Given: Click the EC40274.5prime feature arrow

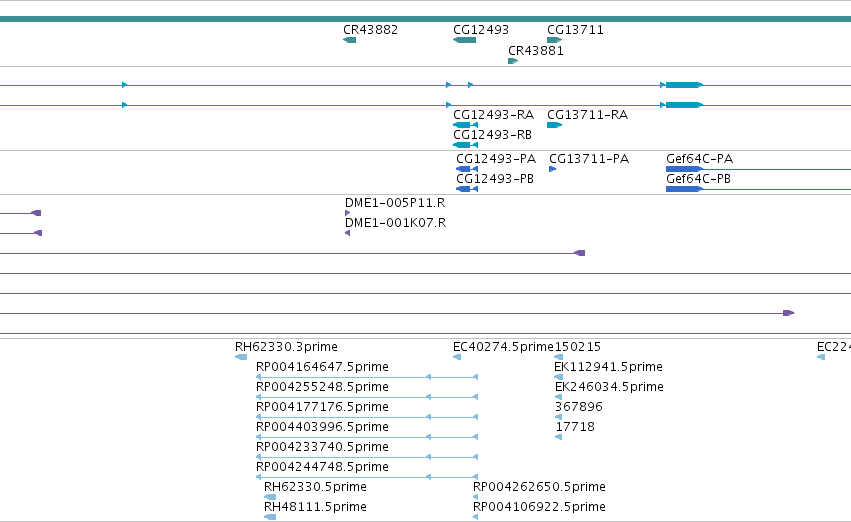Looking at the screenshot, I should click(x=457, y=357).
